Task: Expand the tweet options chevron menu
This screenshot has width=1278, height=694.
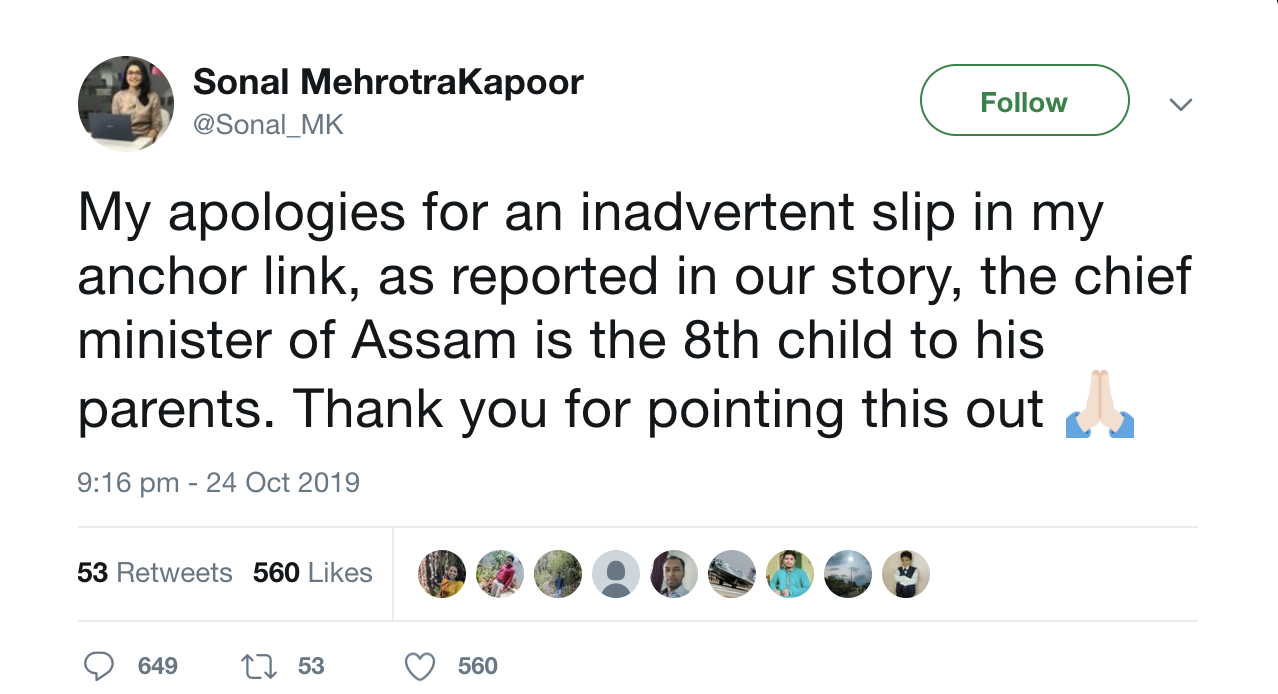Action: (x=1181, y=104)
